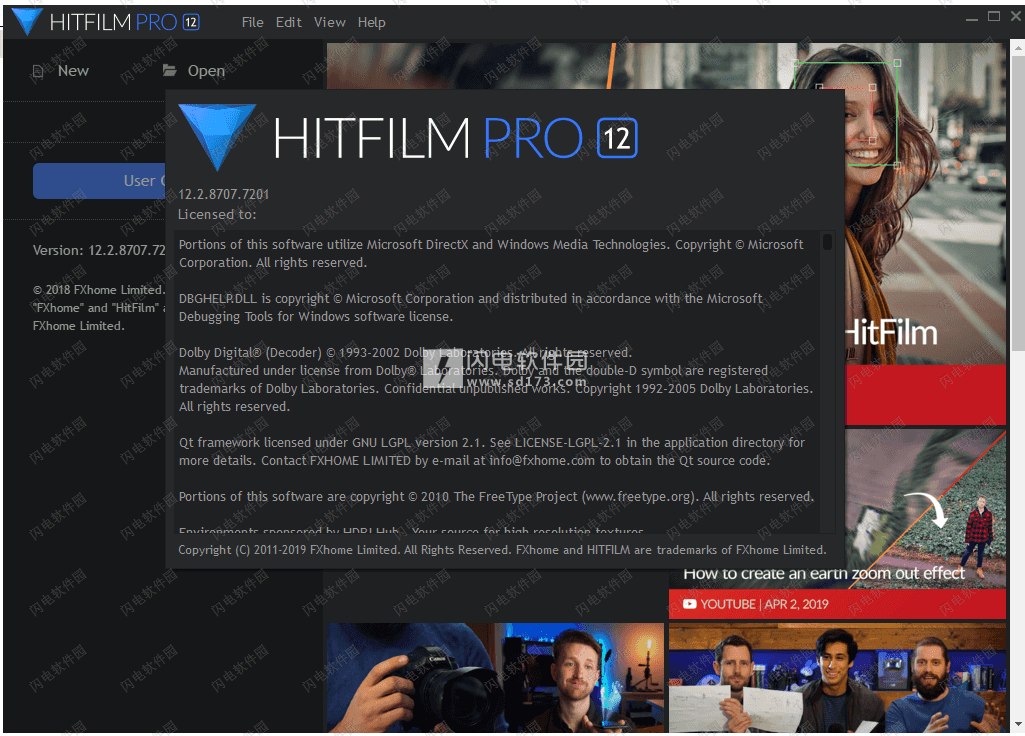This screenshot has height=736, width=1025.
Task: Click '© 2018 FXhome Limited' sidebar text
Action: 99,290
